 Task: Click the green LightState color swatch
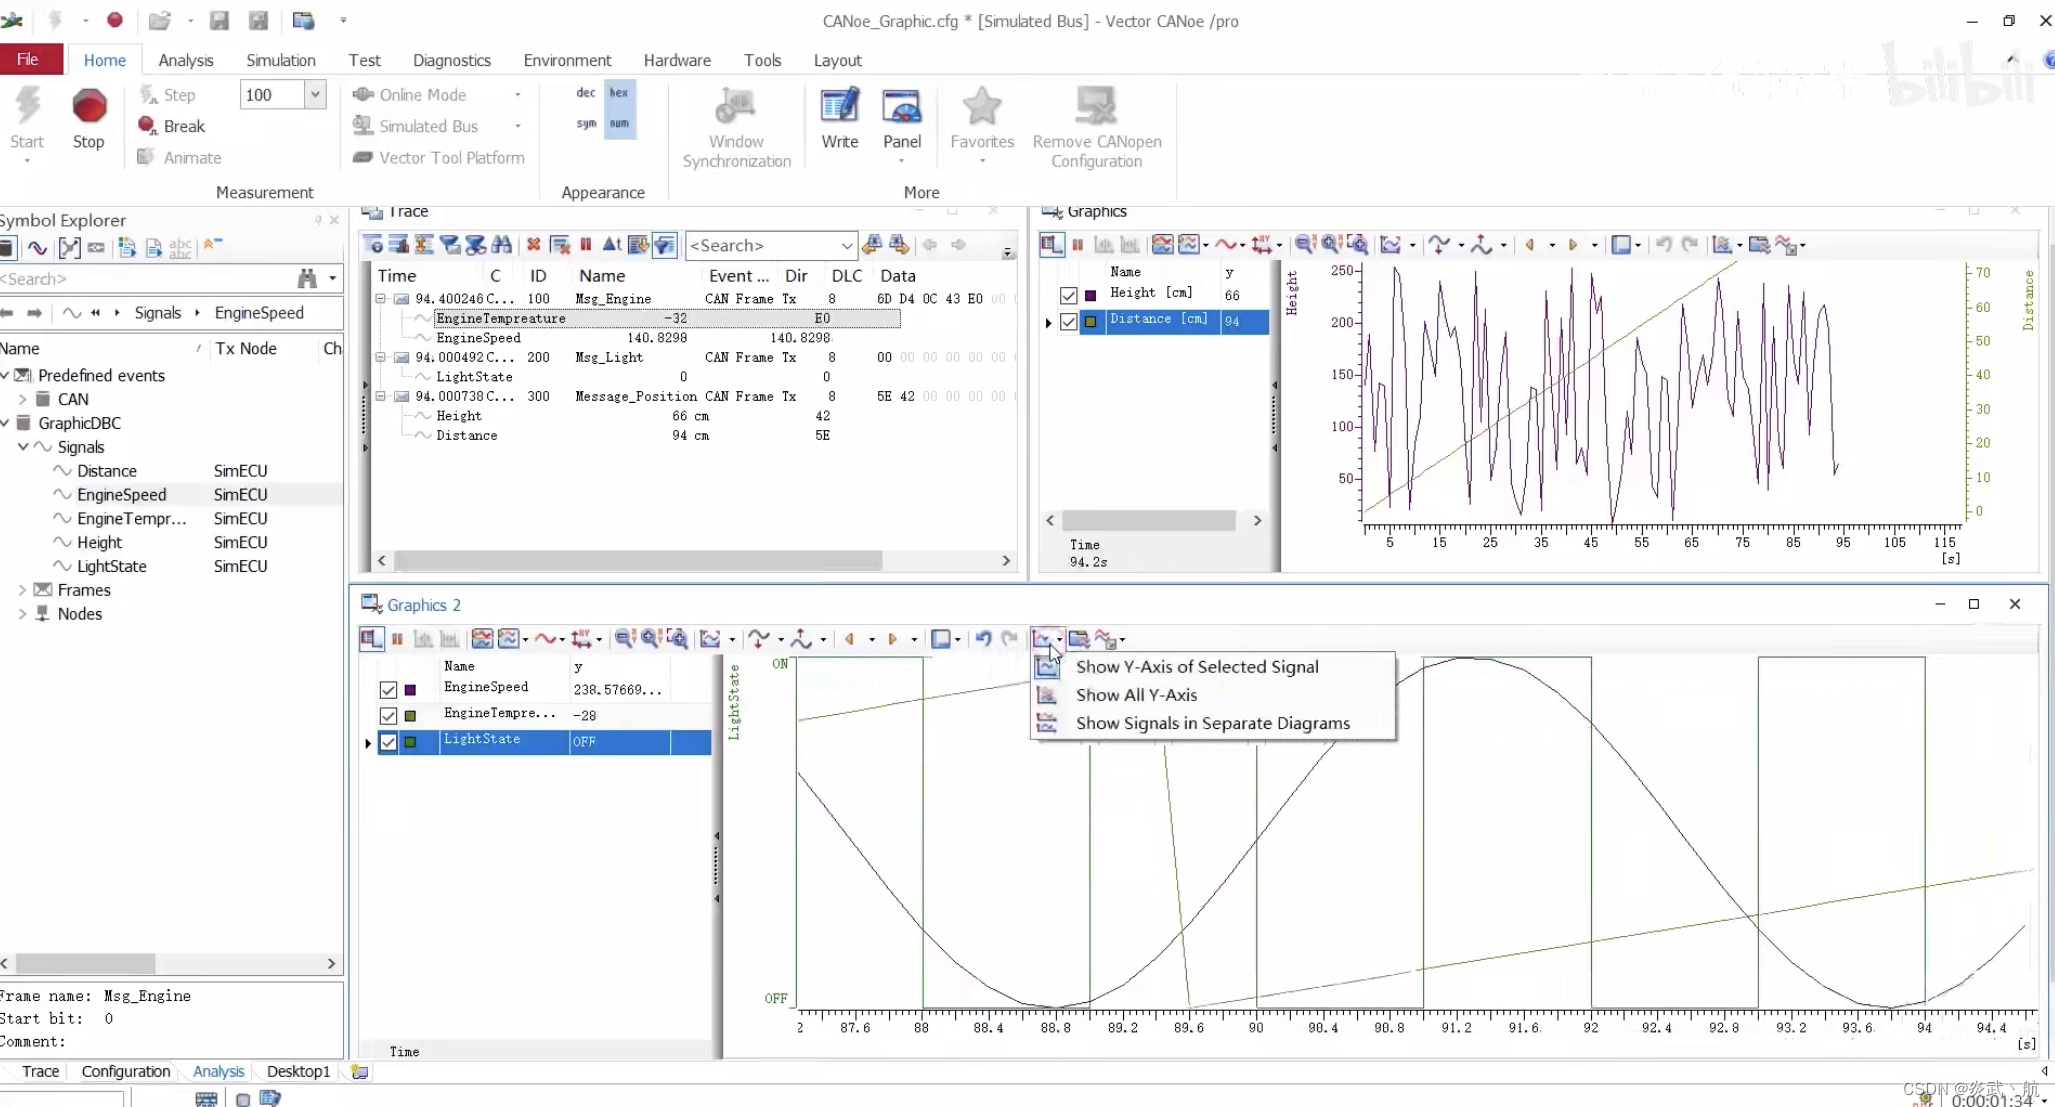point(410,742)
